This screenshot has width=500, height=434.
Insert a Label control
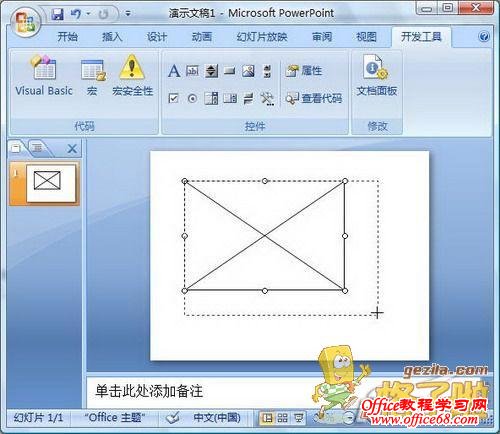point(174,71)
